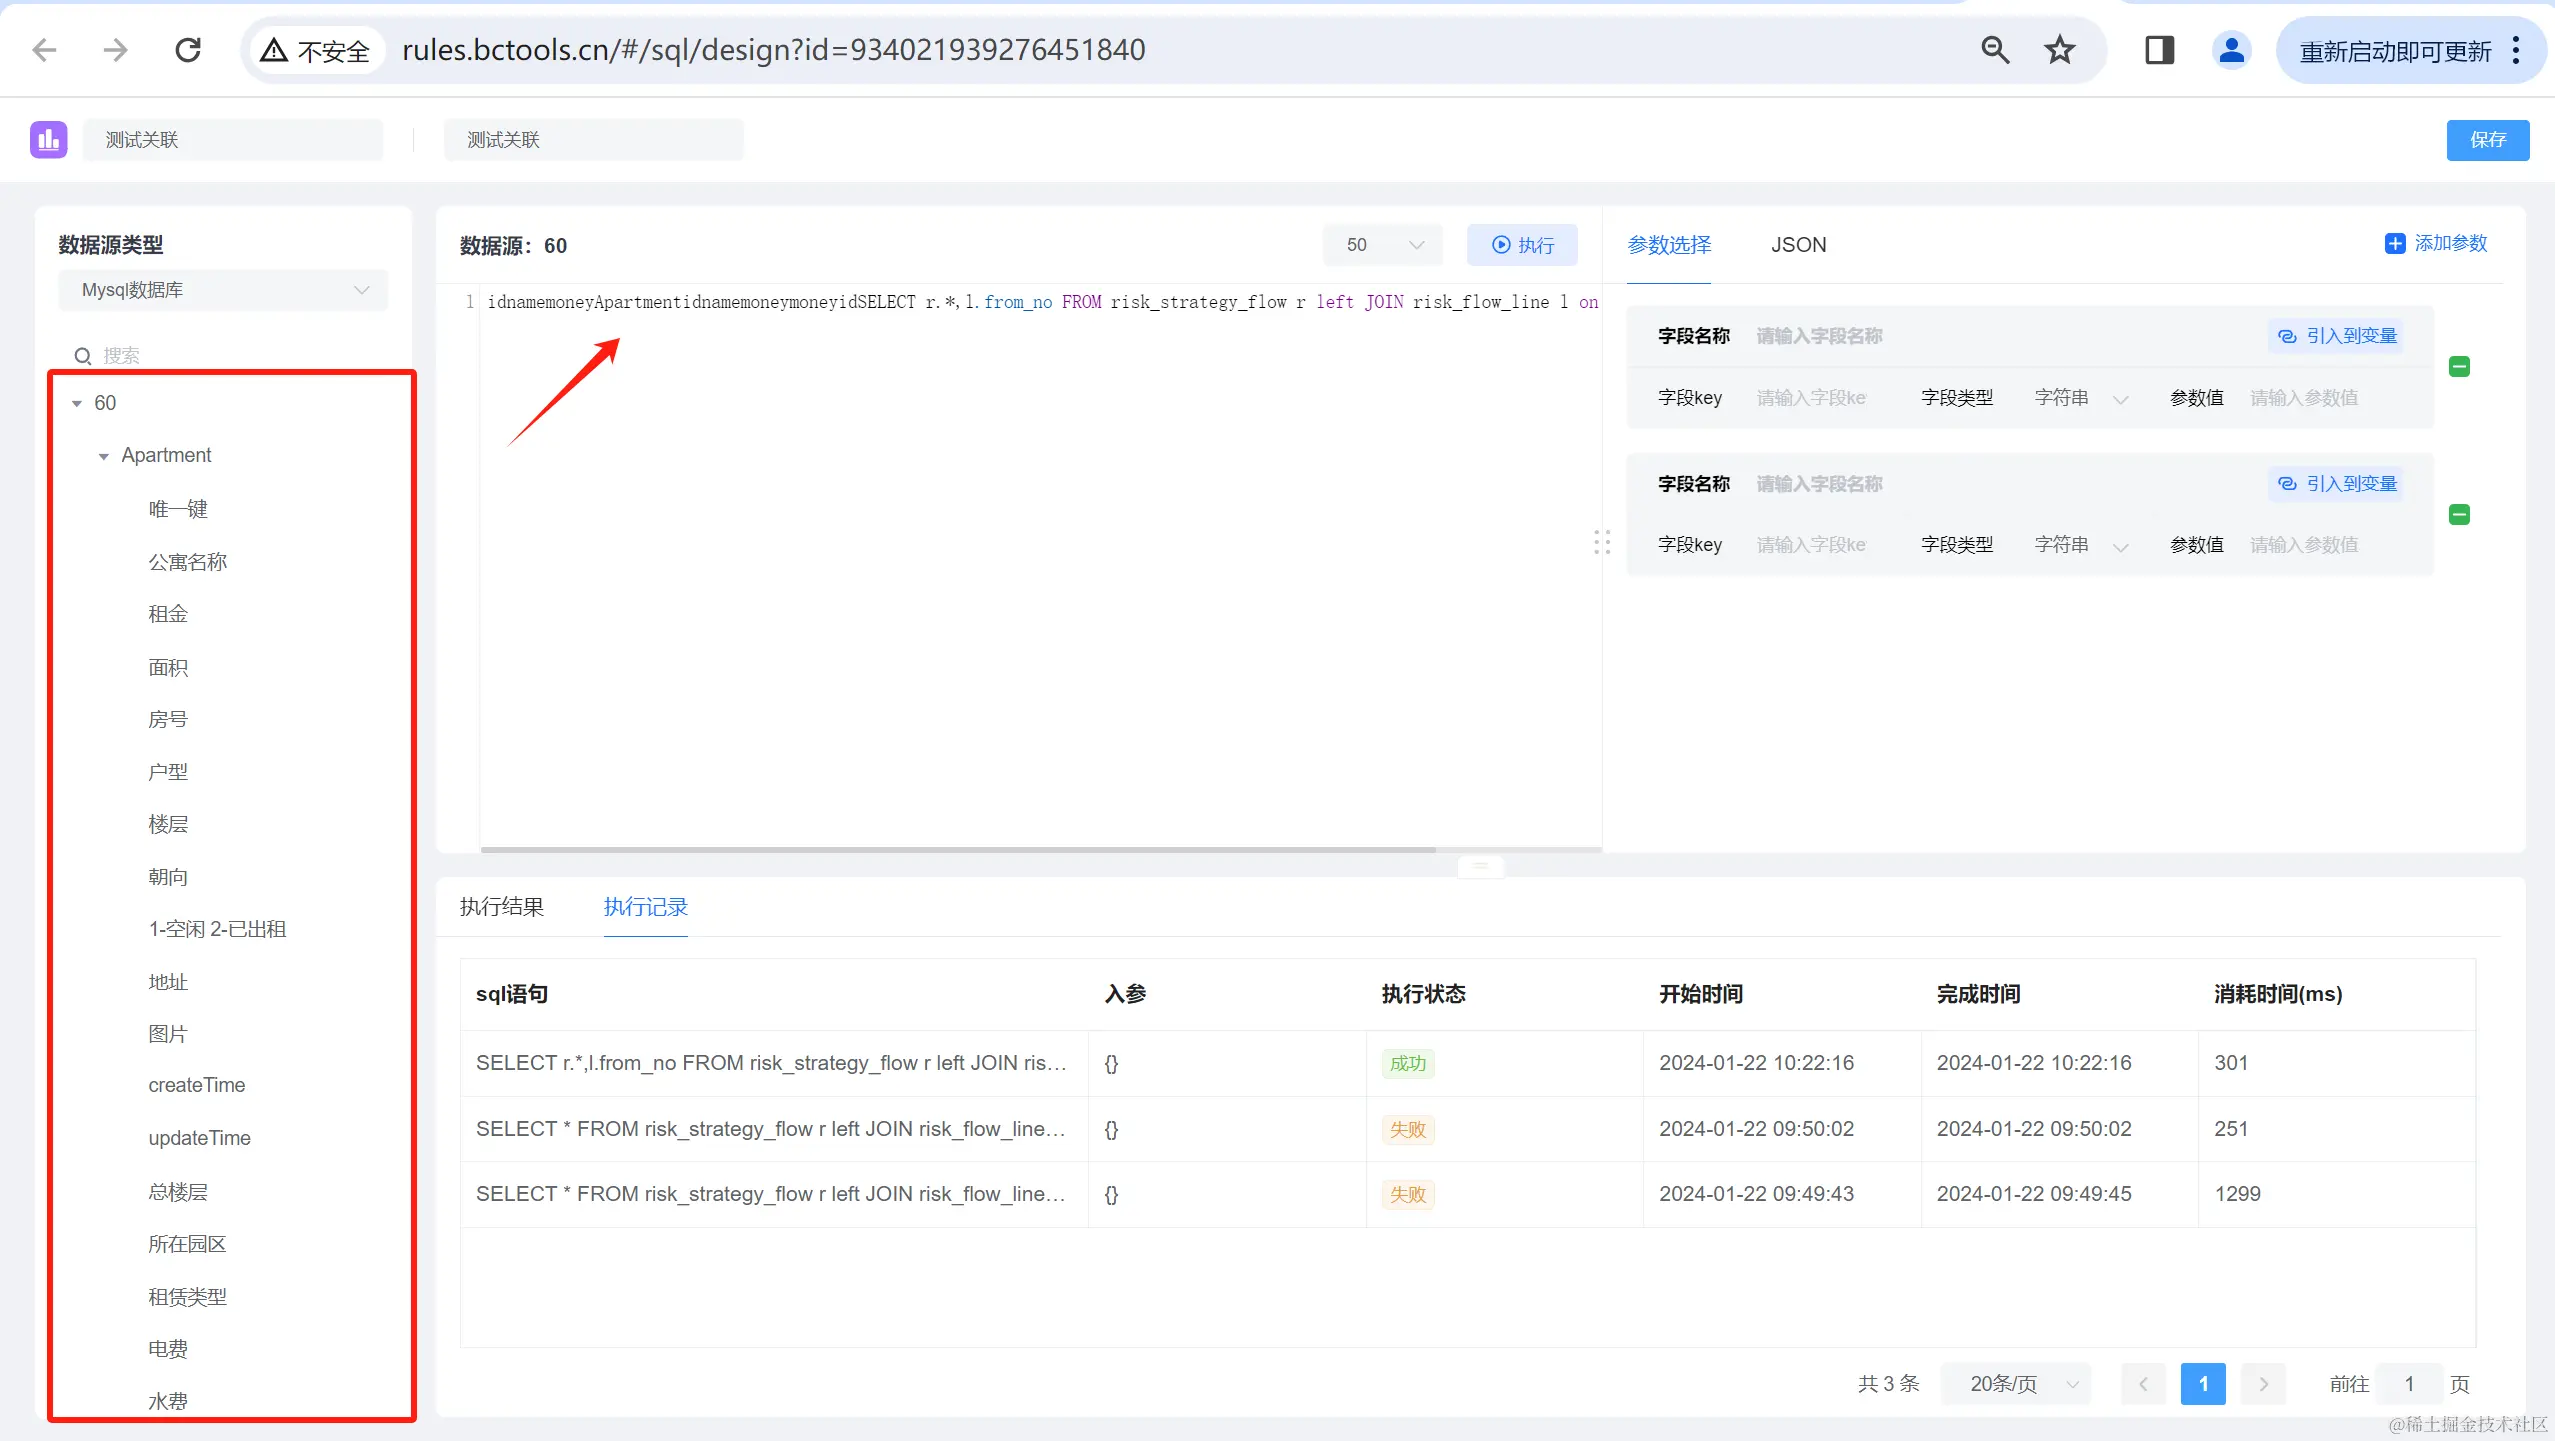Viewport: 2555px width, 1441px height.
Task: Click the 保存 save button
Action: [2487, 140]
